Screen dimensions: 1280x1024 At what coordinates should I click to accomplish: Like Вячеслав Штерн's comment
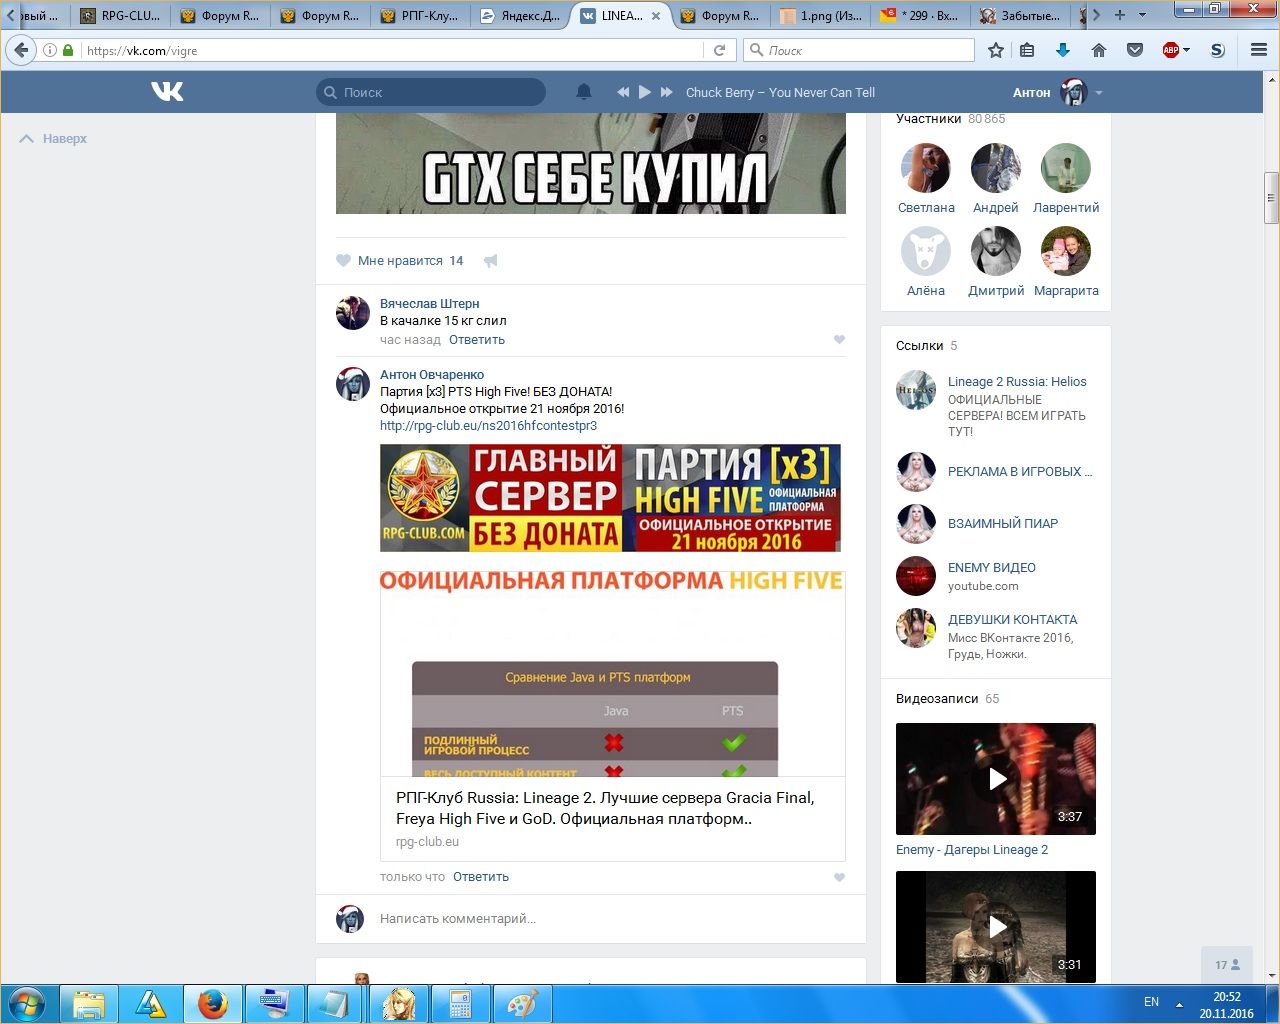[x=839, y=340]
